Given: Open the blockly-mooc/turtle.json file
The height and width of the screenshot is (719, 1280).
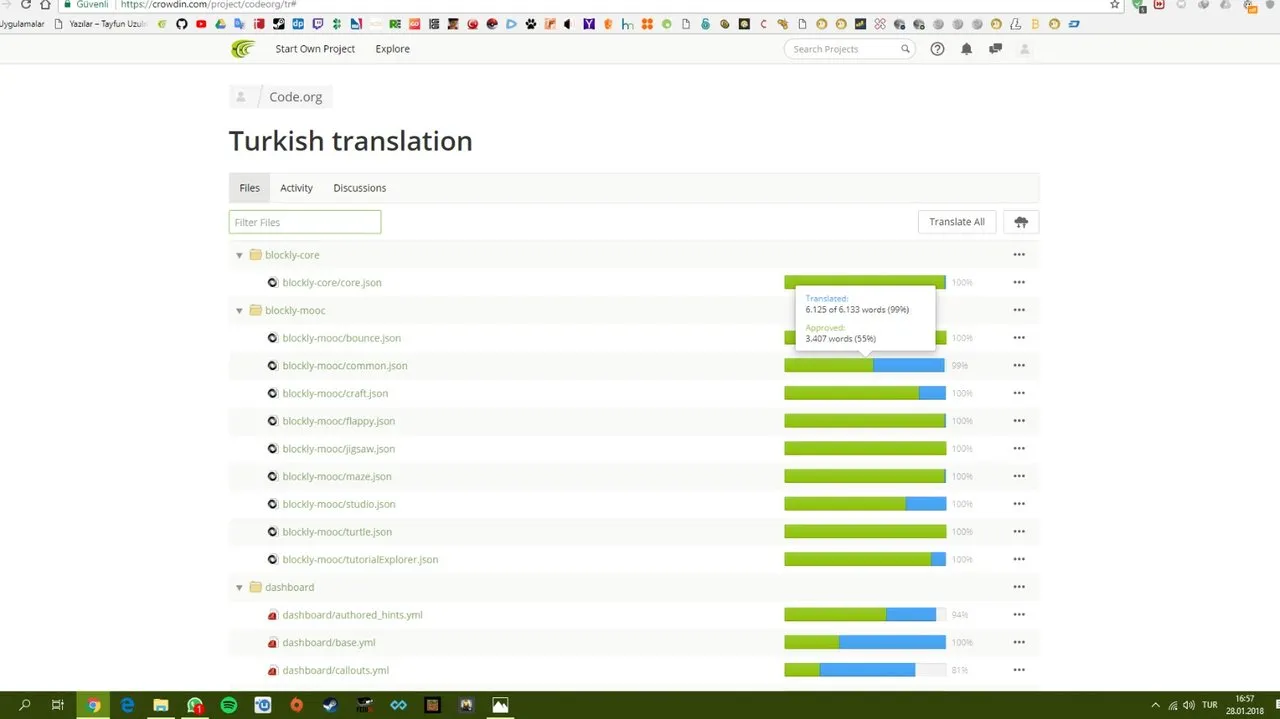Looking at the screenshot, I should (x=337, y=532).
